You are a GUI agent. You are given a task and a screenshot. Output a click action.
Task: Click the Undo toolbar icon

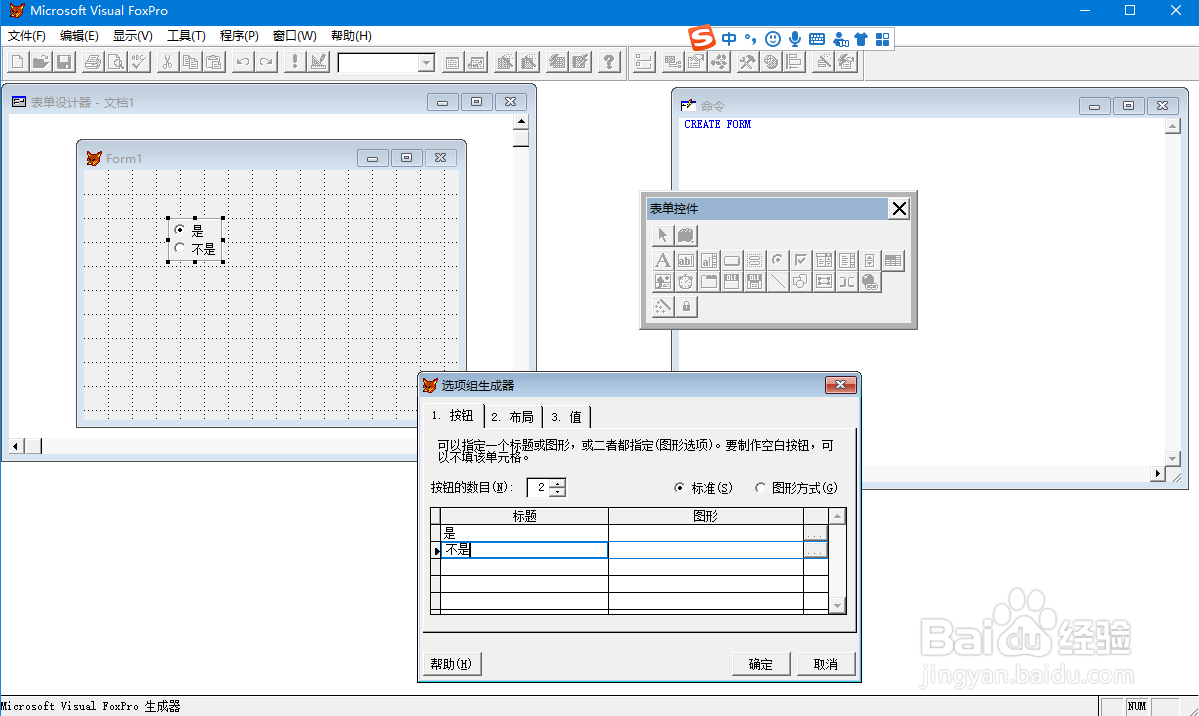pyautogui.click(x=242, y=62)
